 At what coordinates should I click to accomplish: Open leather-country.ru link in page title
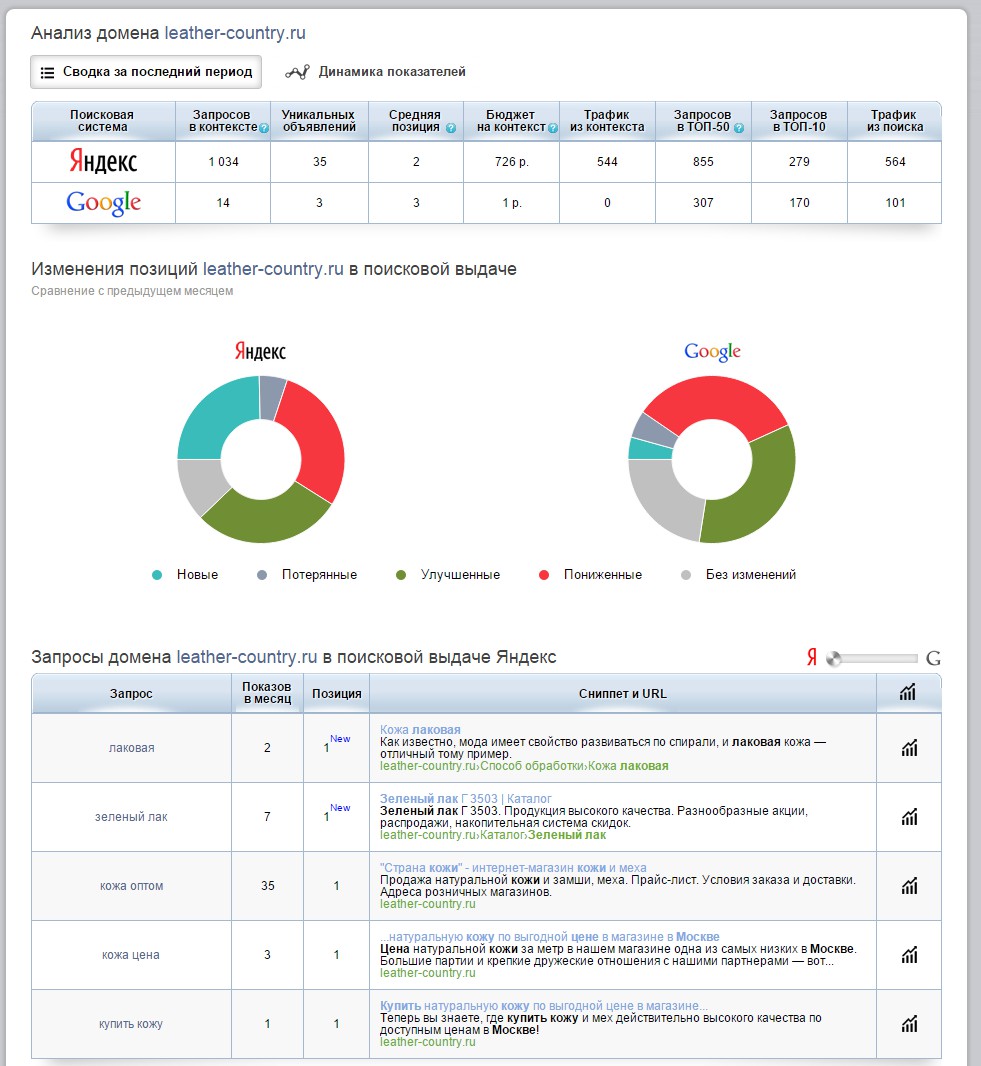(x=235, y=33)
